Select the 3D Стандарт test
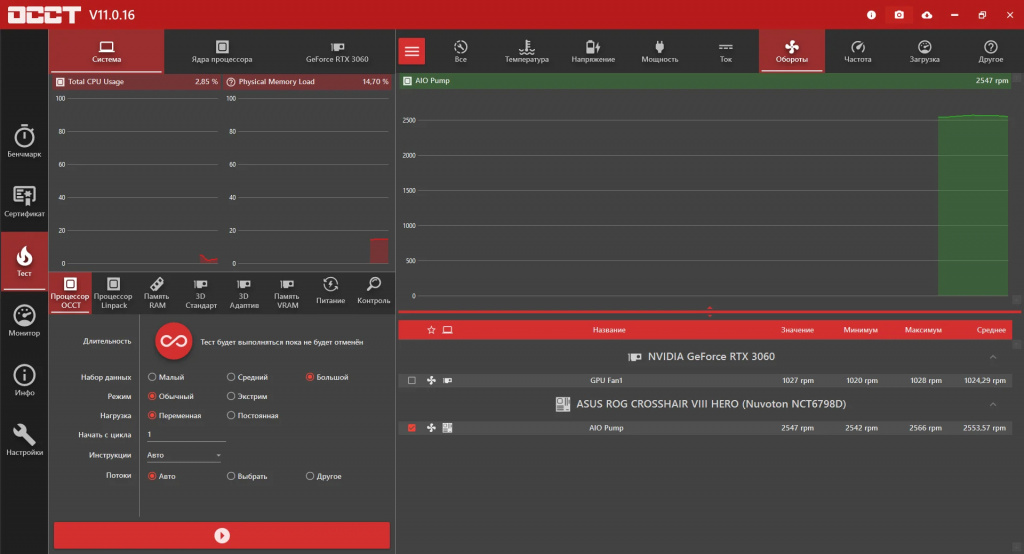The width and height of the screenshot is (1024, 554). point(200,293)
